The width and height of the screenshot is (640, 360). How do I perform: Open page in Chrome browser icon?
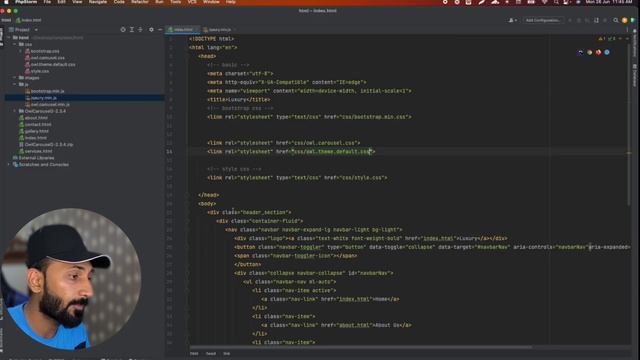click(x=589, y=52)
